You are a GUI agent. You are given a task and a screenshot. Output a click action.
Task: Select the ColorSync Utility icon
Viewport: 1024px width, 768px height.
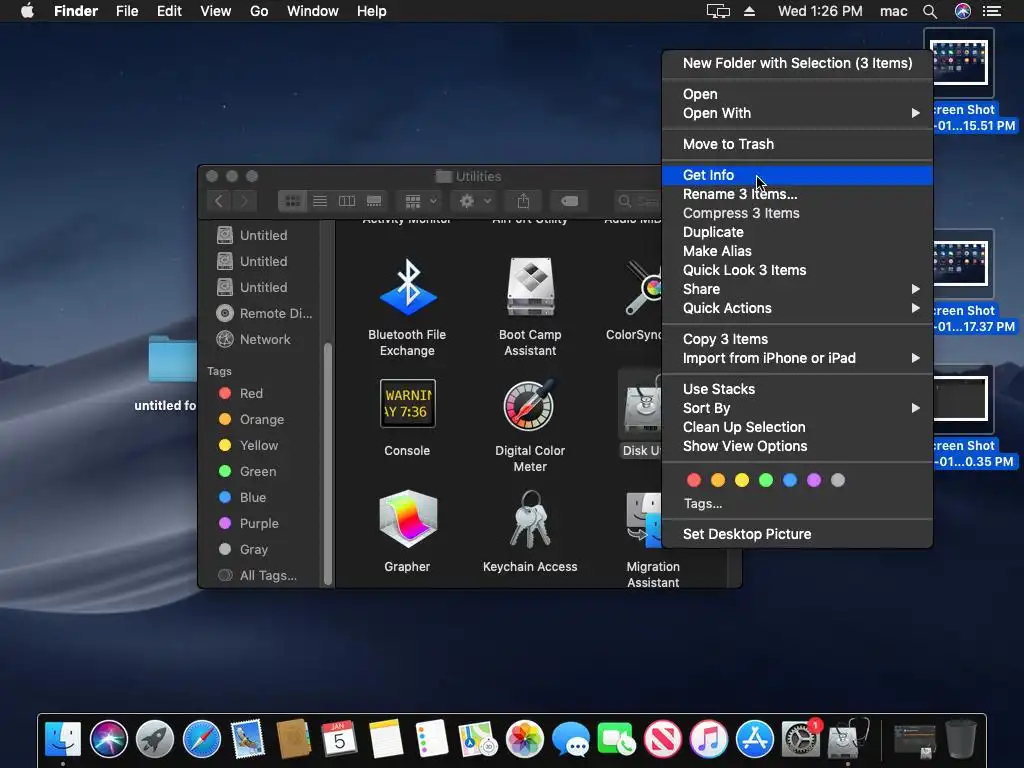643,287
